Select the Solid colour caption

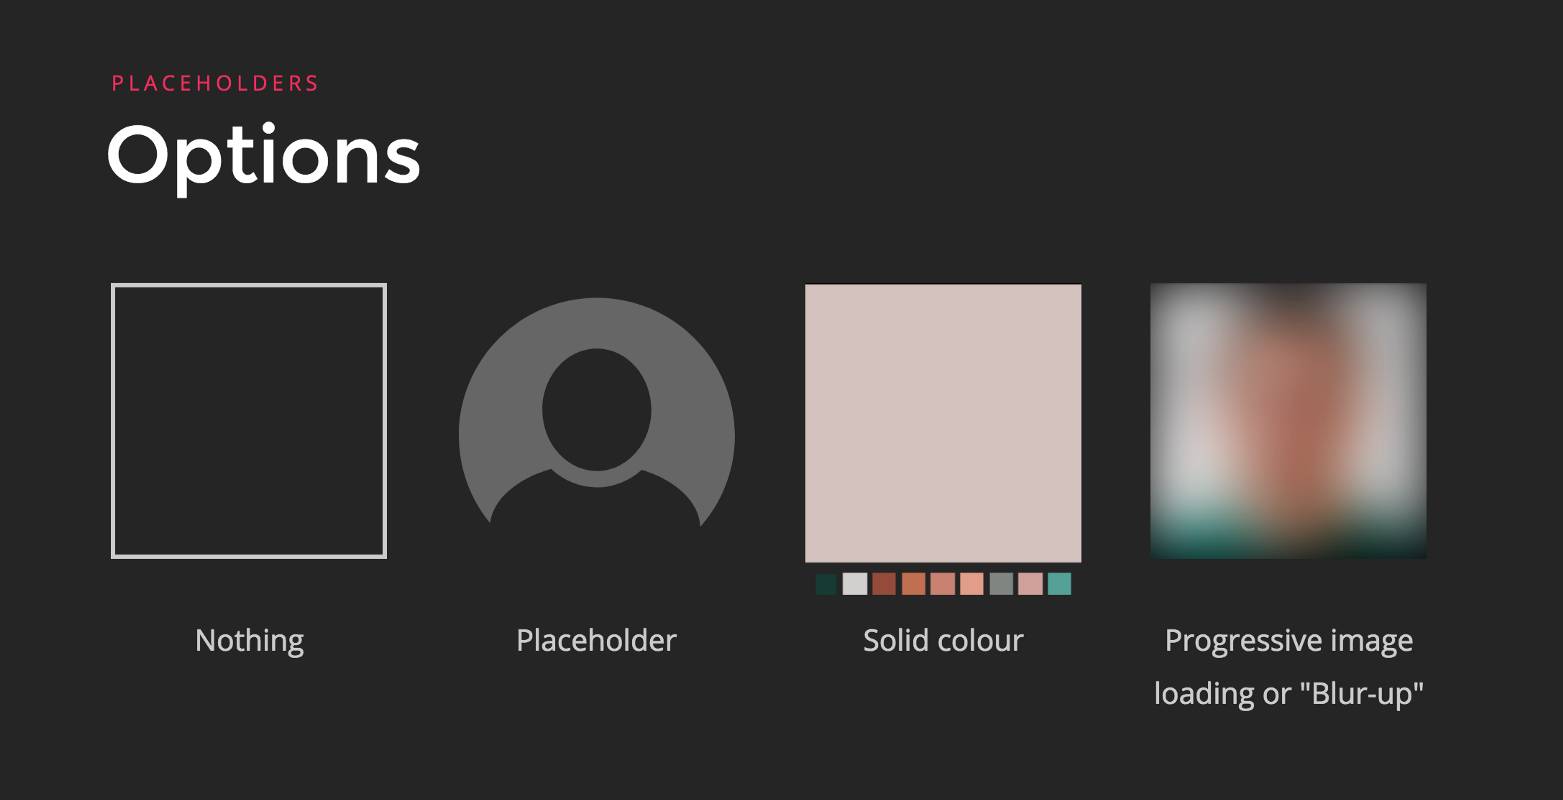[x=943, y=640]
